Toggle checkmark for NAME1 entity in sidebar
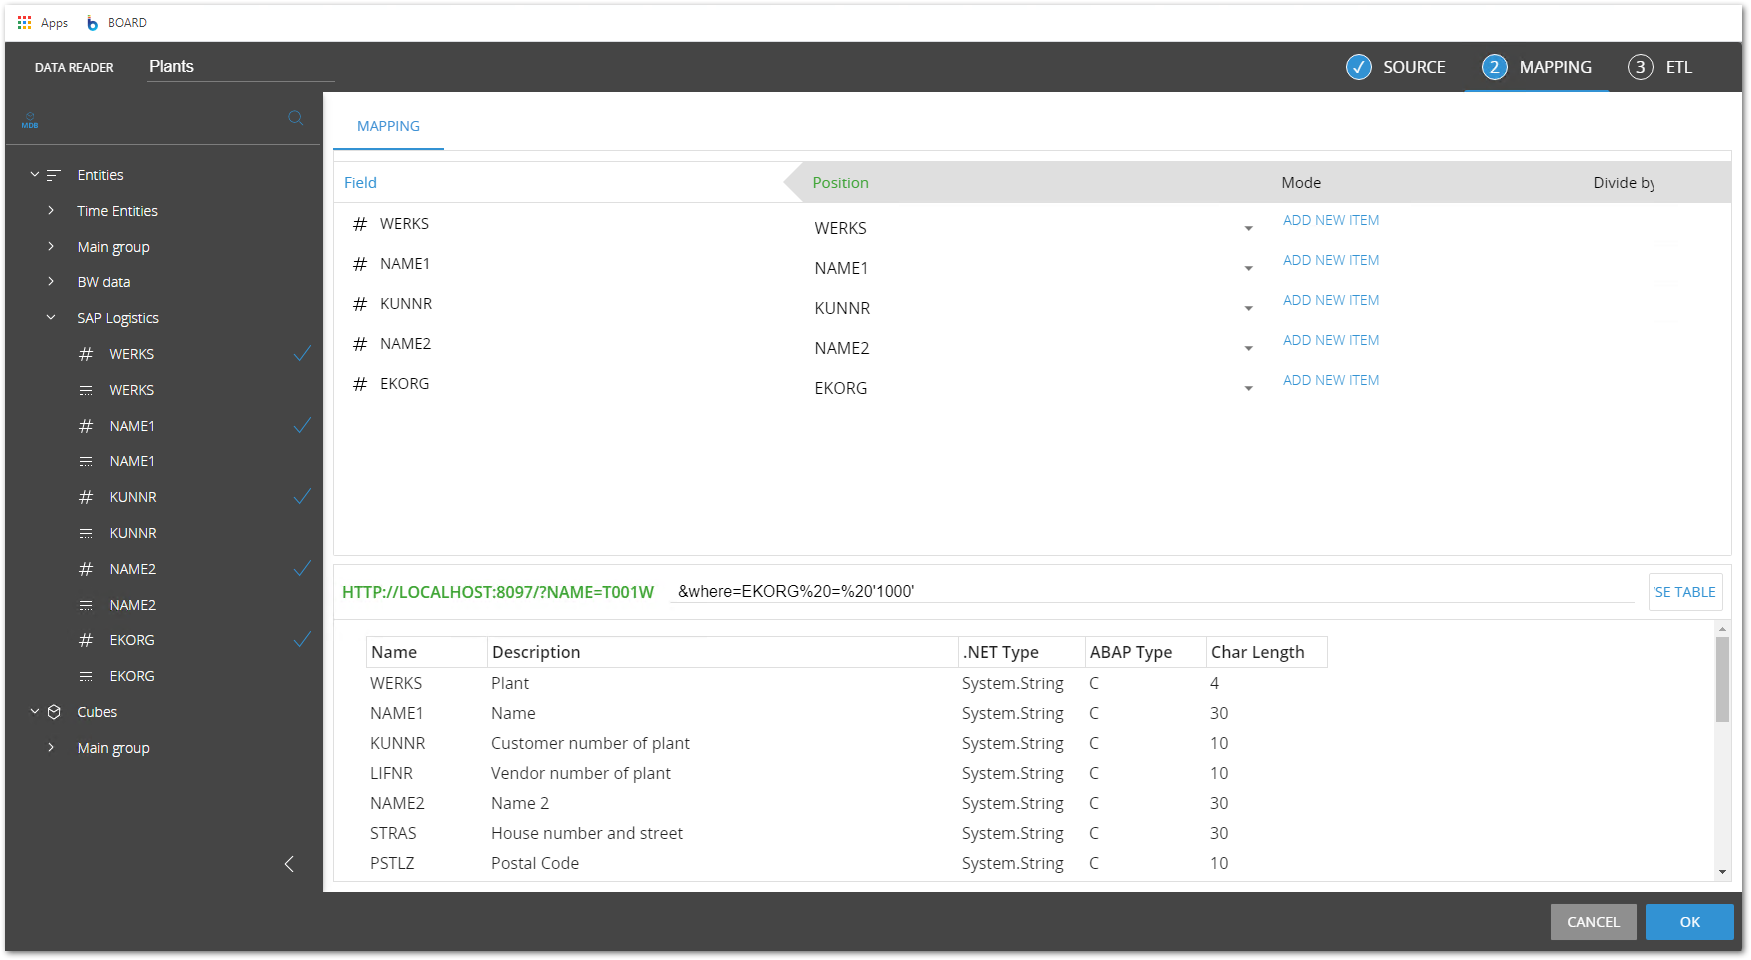This screenshot has width=1751, height=960. coord(302,426)
